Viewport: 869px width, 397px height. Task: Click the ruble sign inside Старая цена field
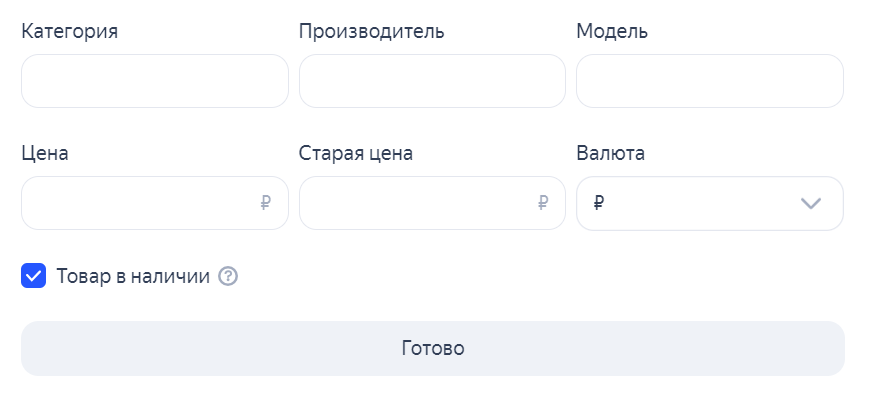[x=543, y=203]
